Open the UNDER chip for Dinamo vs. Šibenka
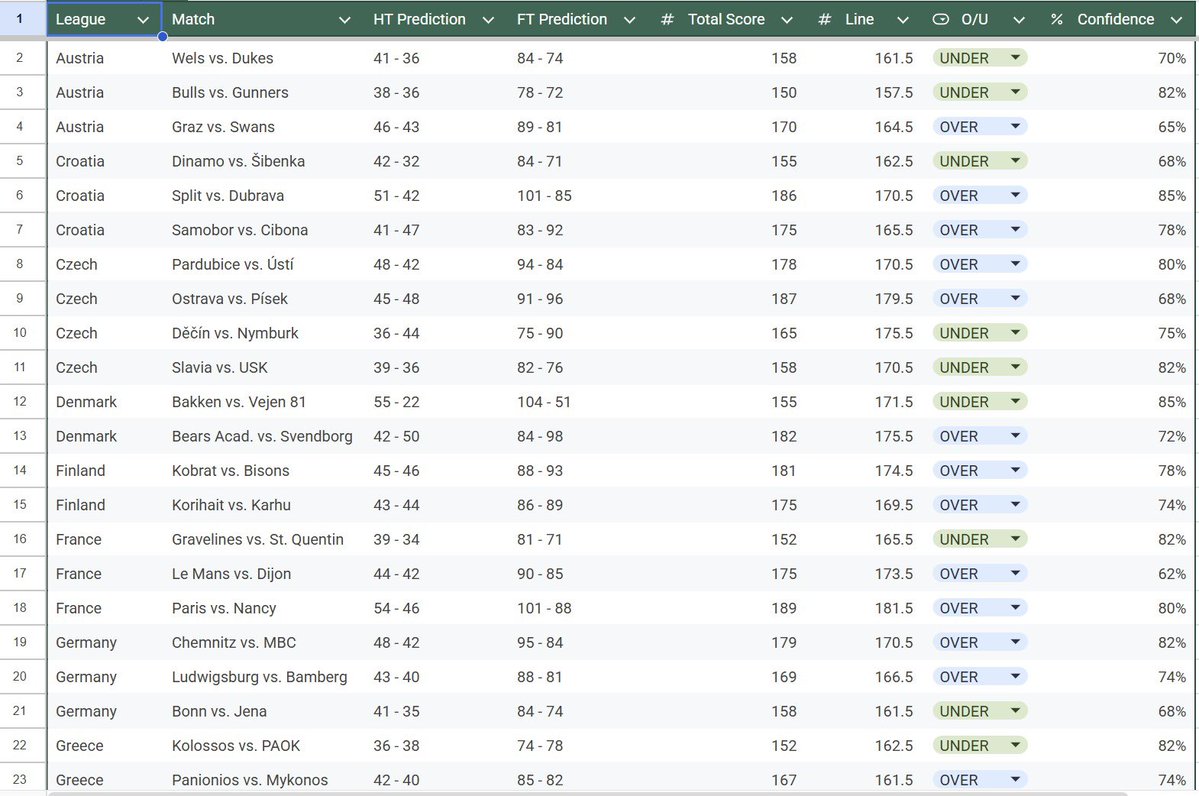Screen dimensions: 1199x796 tap(980, 161)
